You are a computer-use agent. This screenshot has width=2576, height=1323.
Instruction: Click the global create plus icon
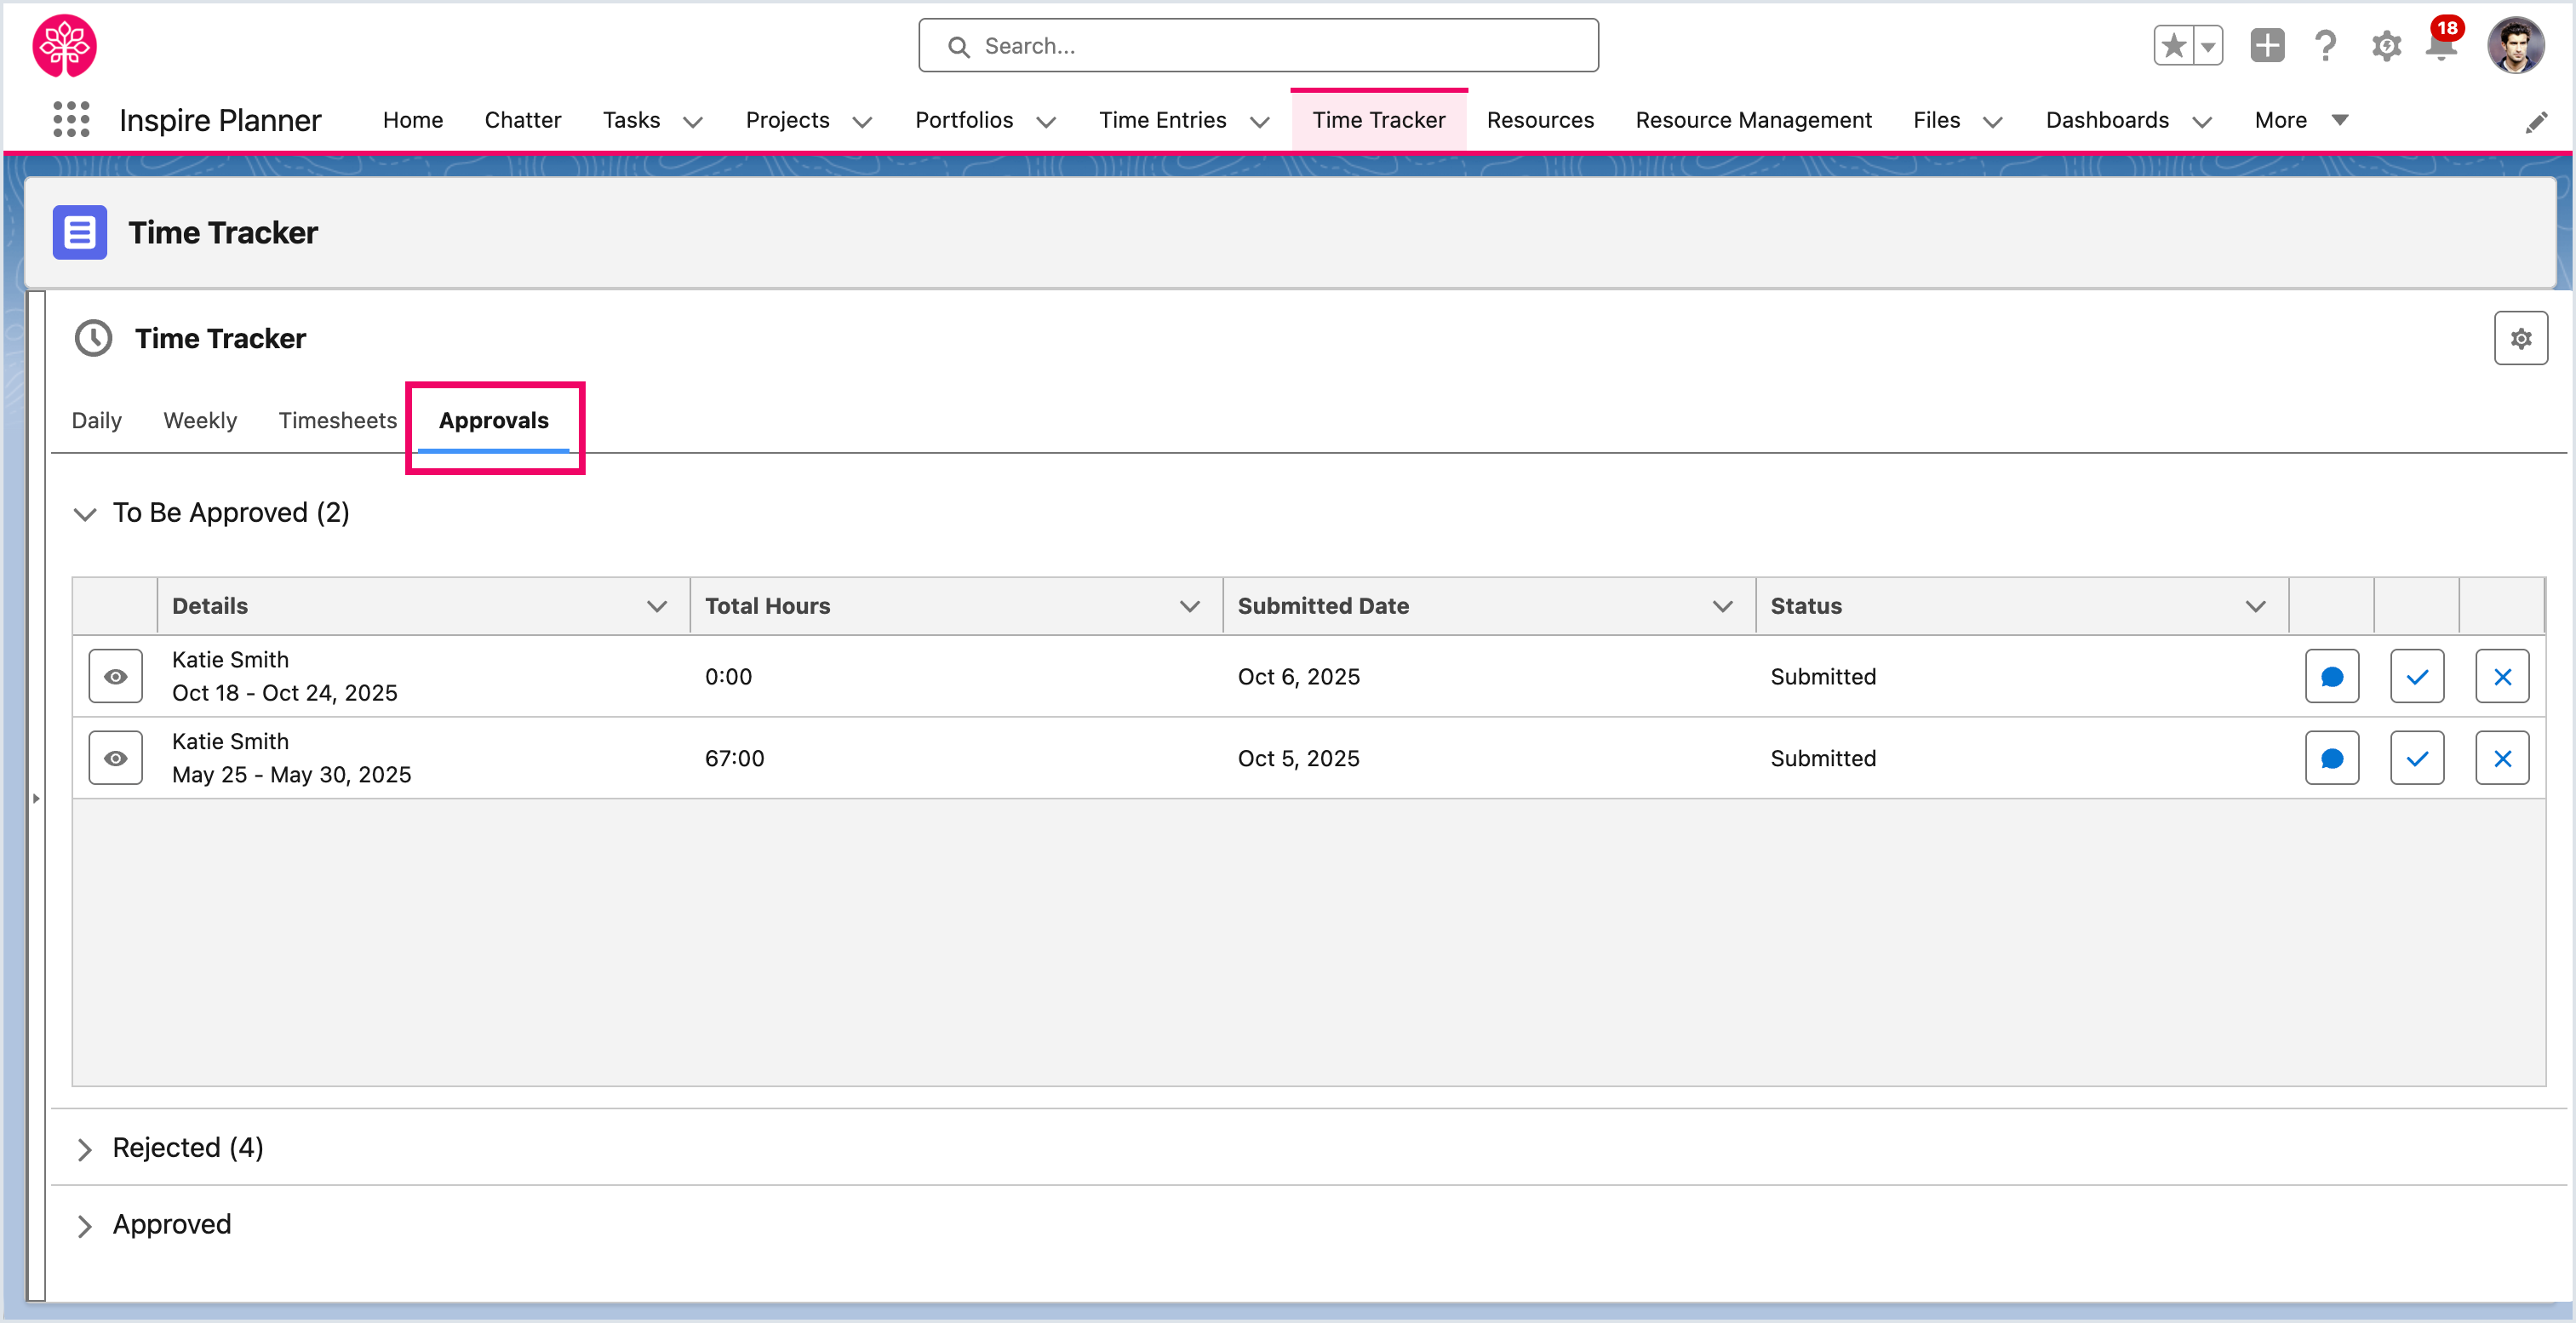[x=2266, y=46]
